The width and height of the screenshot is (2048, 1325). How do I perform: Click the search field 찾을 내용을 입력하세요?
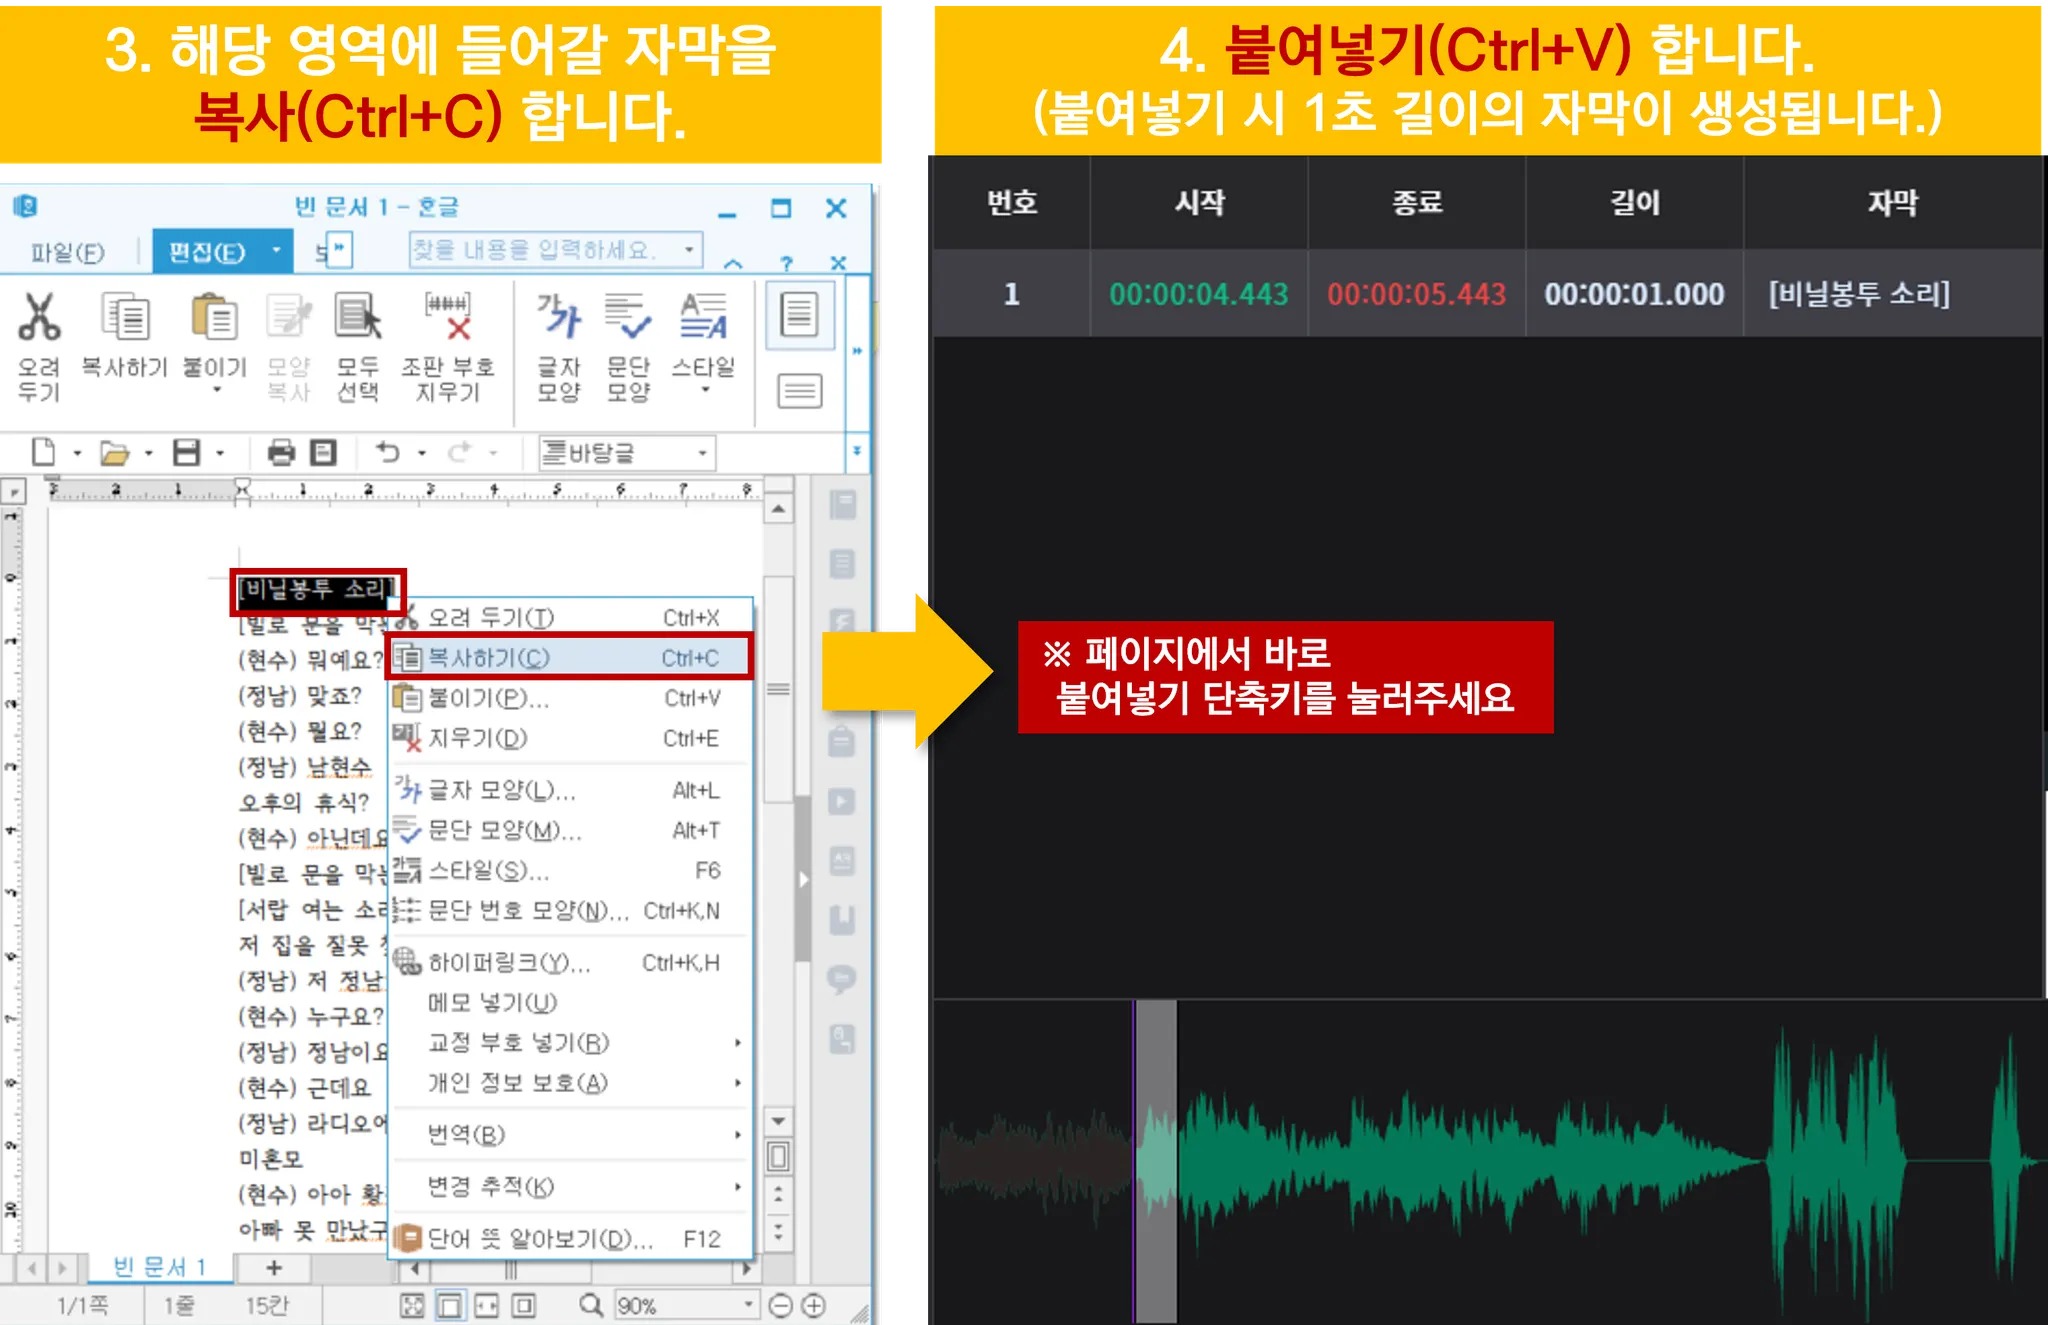[x=545, y=250]
